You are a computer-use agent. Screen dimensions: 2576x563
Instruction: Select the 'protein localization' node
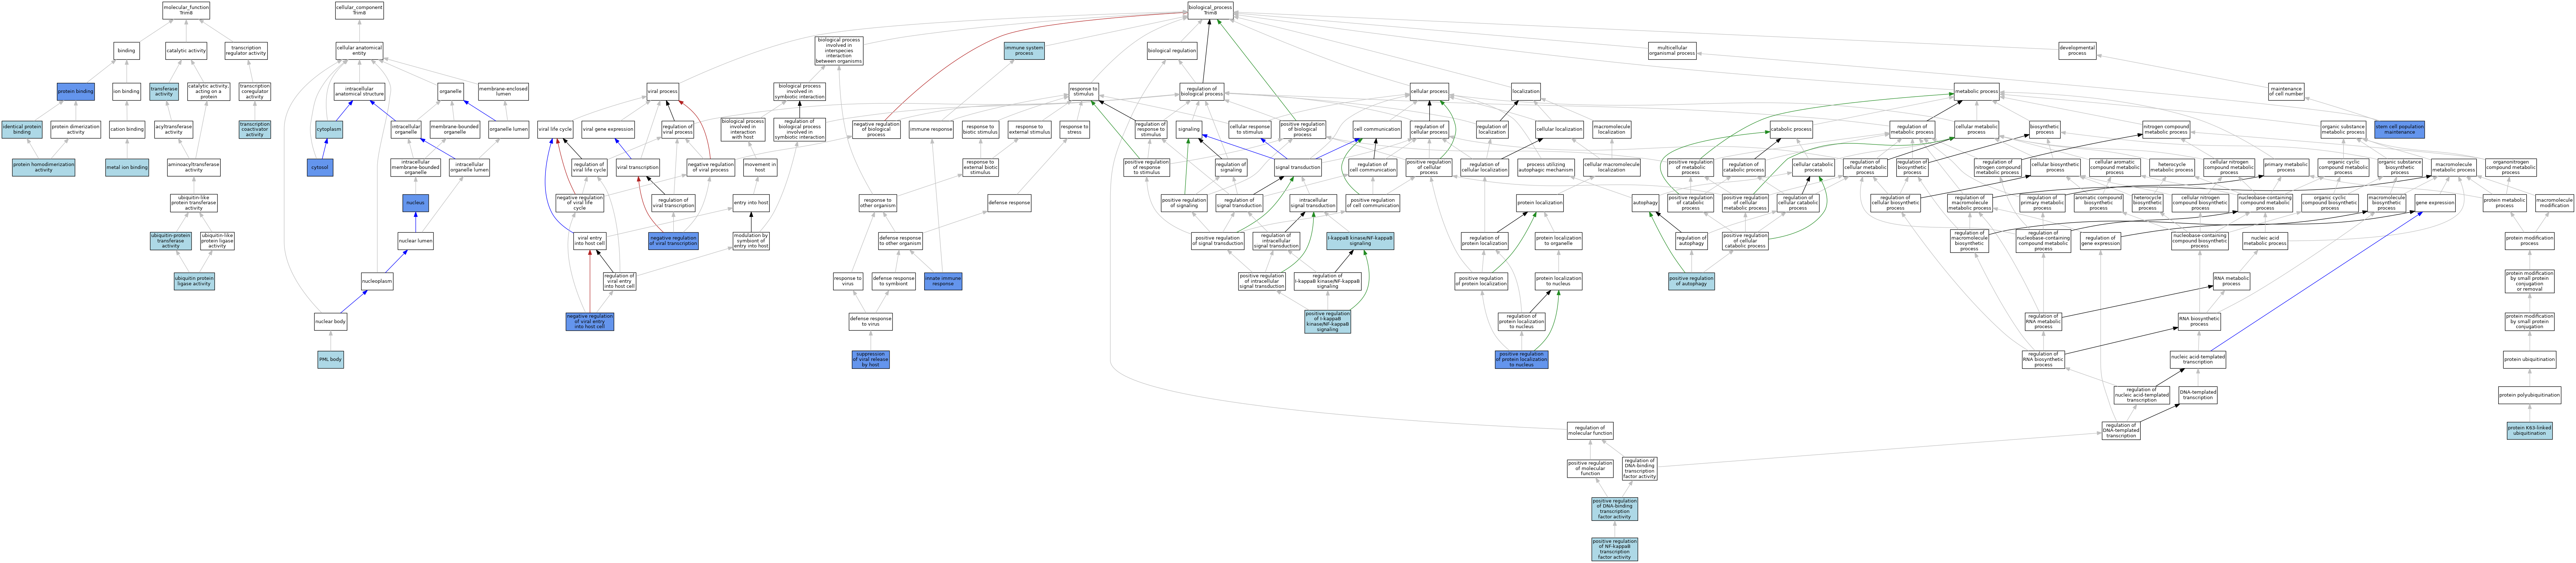1540,203
